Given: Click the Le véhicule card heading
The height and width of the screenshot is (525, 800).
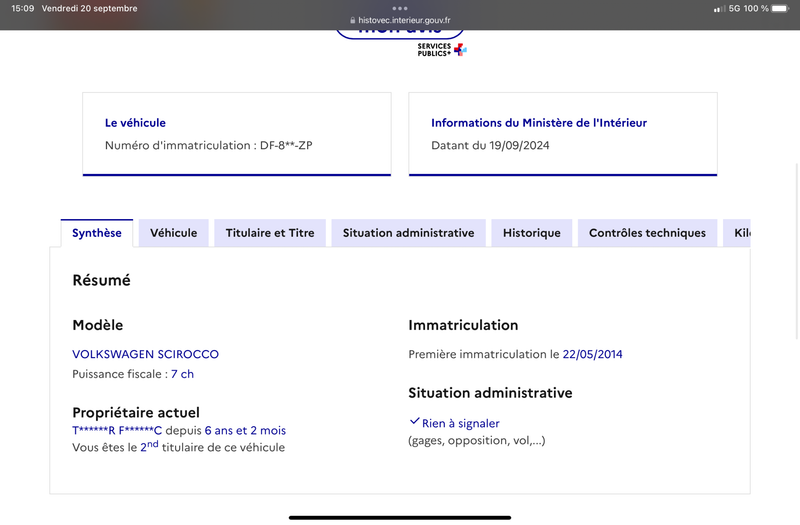Looking at the screenshot, I should [x=135, y=123].
